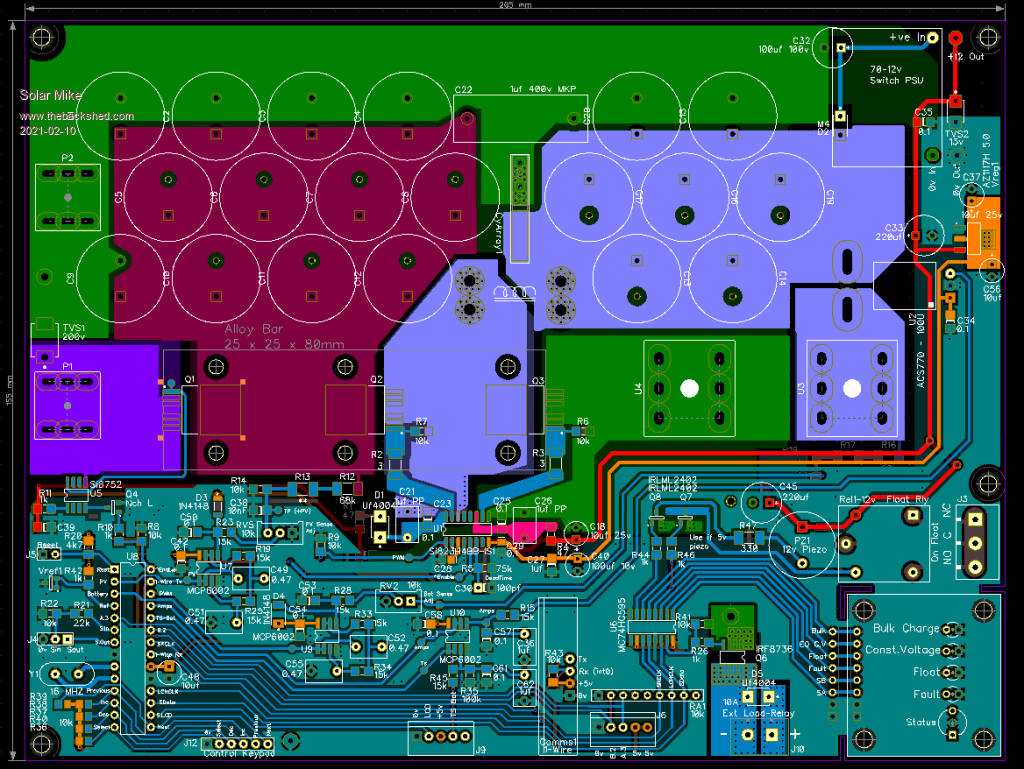
Task: Click the P1 connector on purple copper
Action: click(x=67, y=406)
